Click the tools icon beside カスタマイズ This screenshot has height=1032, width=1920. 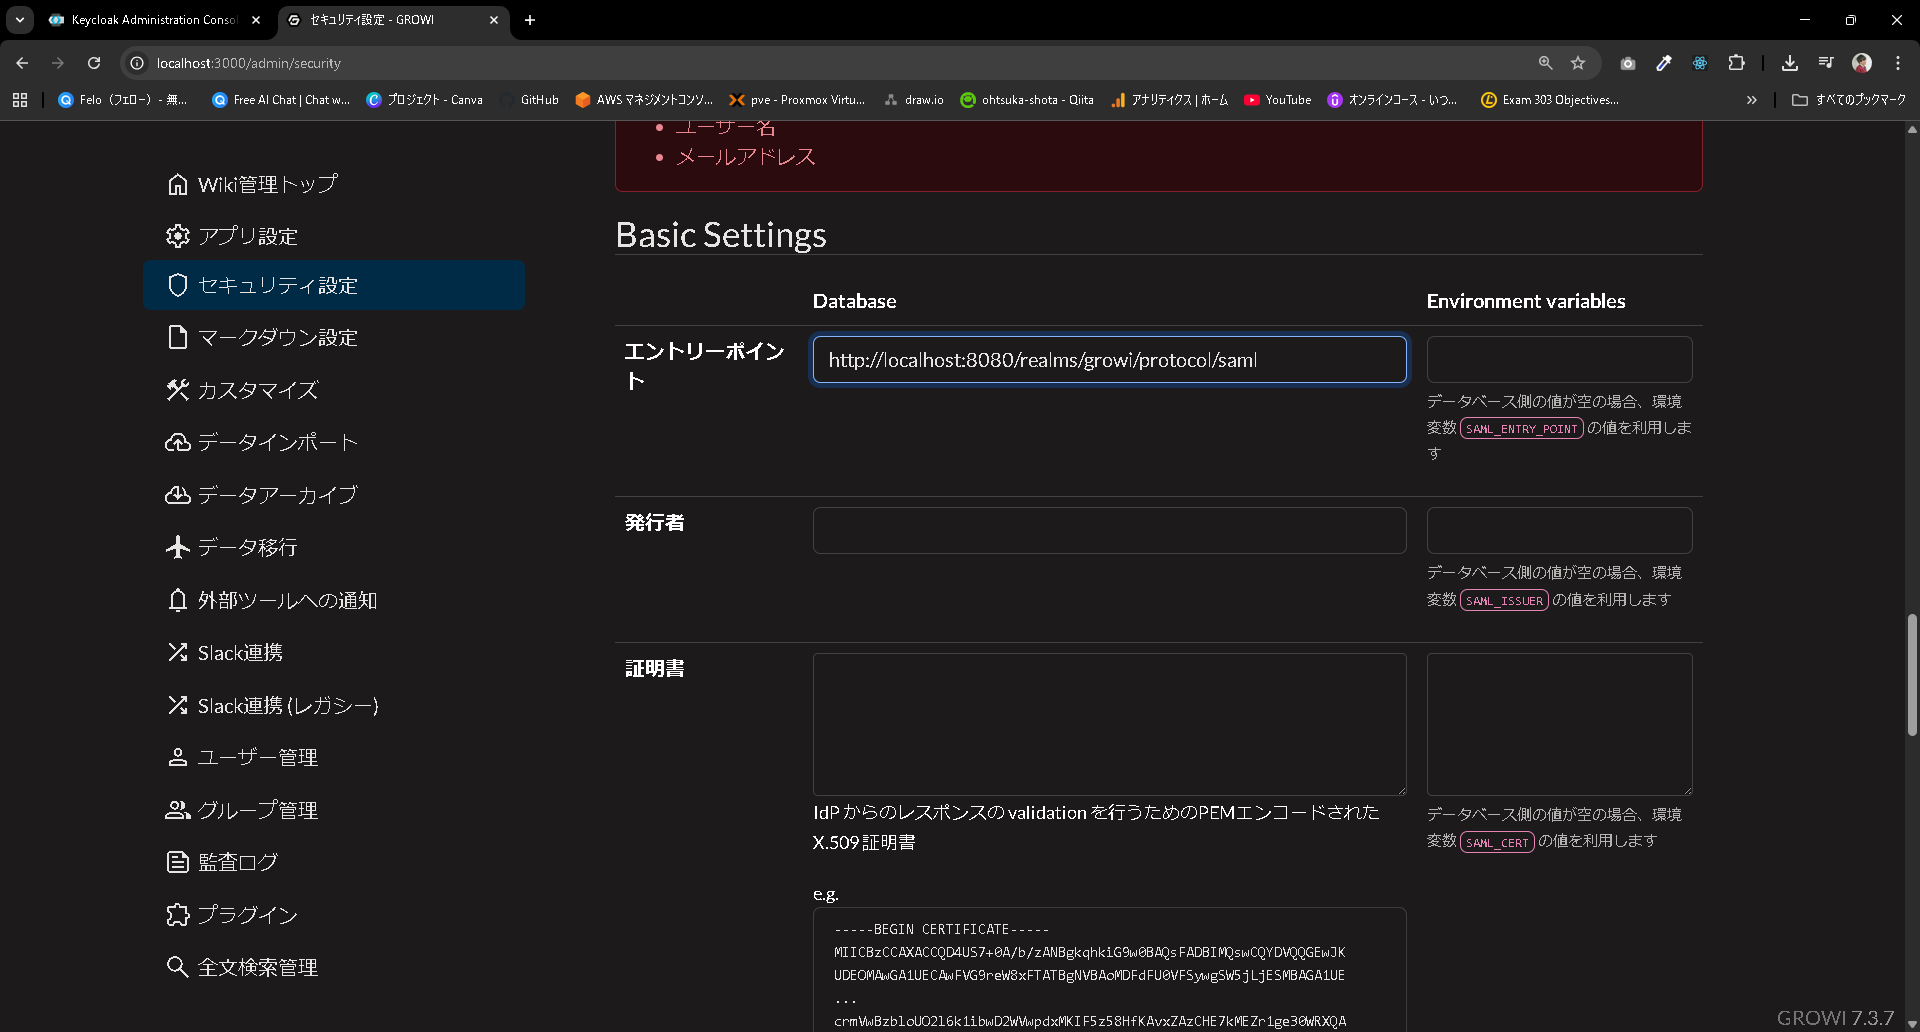[x=177, y=390]
